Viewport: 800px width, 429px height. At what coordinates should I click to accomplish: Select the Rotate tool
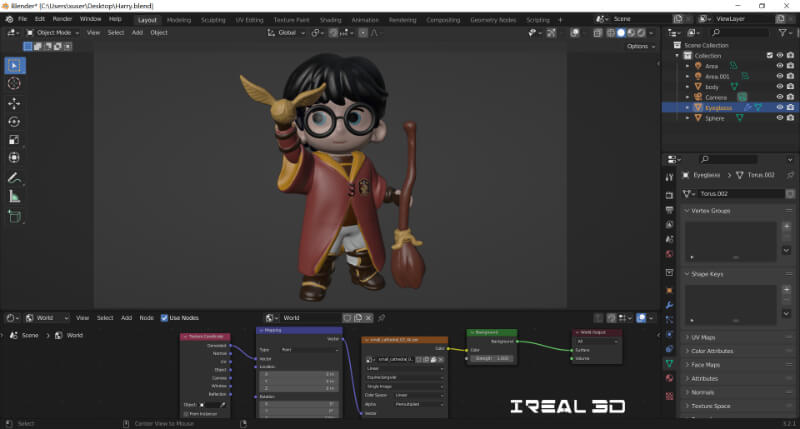point(14,122)
